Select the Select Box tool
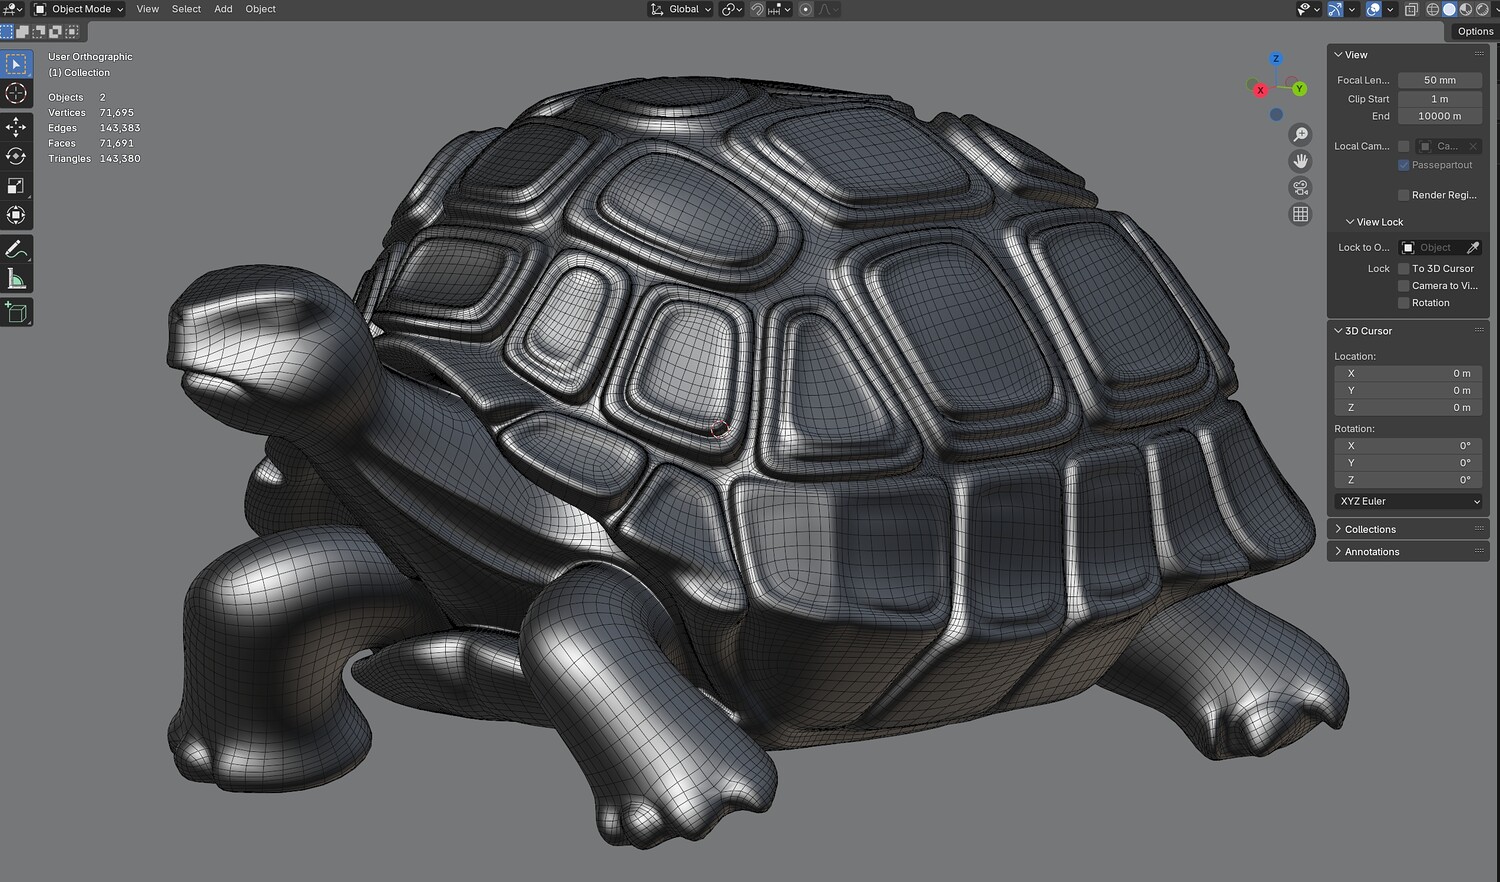This screenshot has height=882, width=1500. click(16, 64)
